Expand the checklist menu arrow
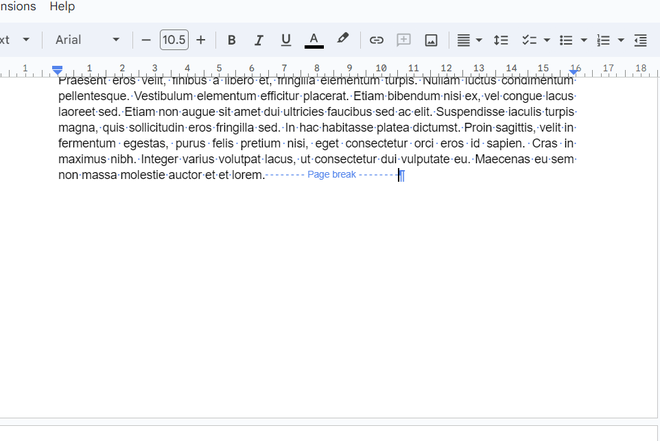This screenshot has width=660, height=441. (547, 40)
